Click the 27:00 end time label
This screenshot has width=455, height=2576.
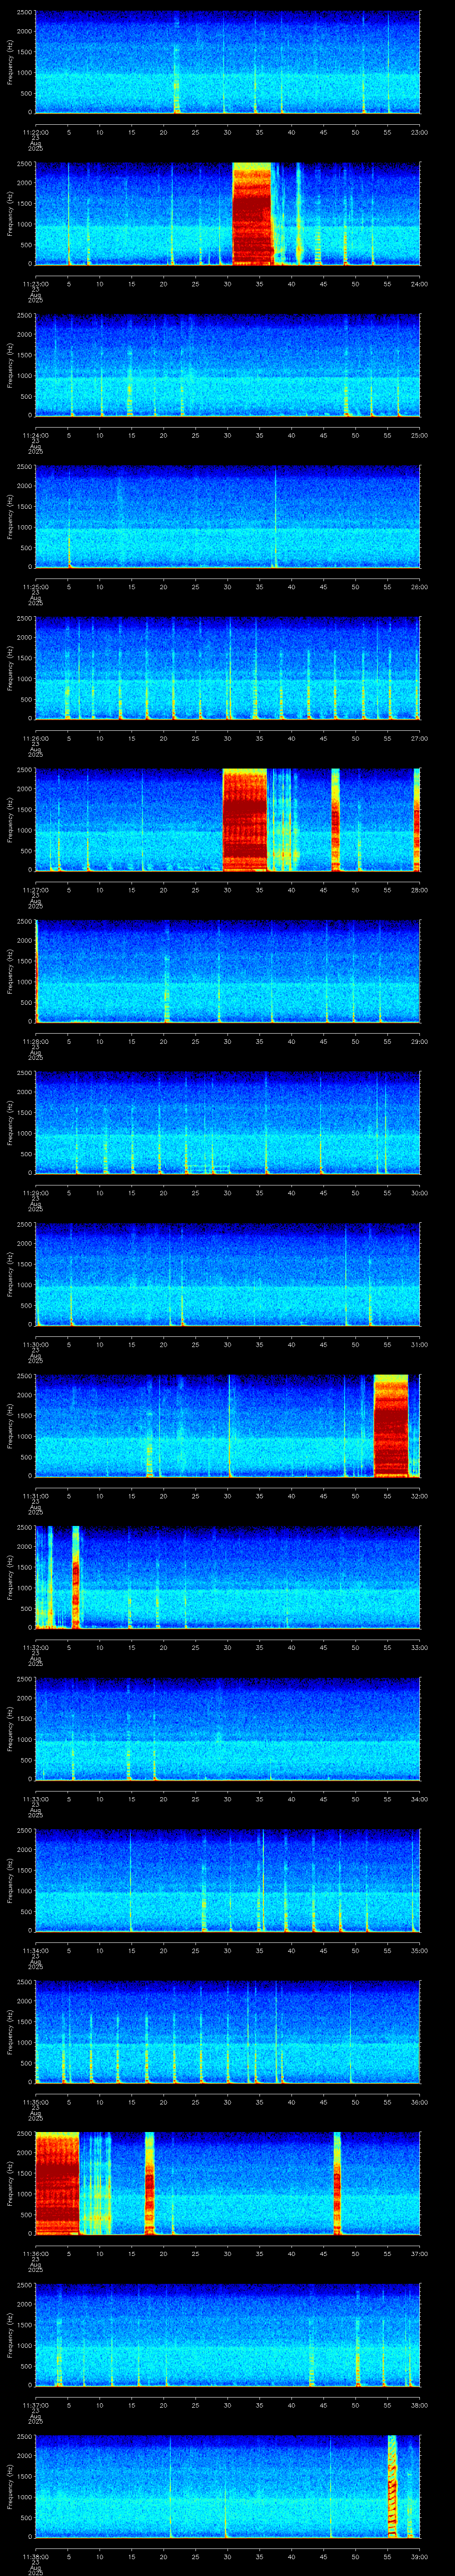click(419, 738)
